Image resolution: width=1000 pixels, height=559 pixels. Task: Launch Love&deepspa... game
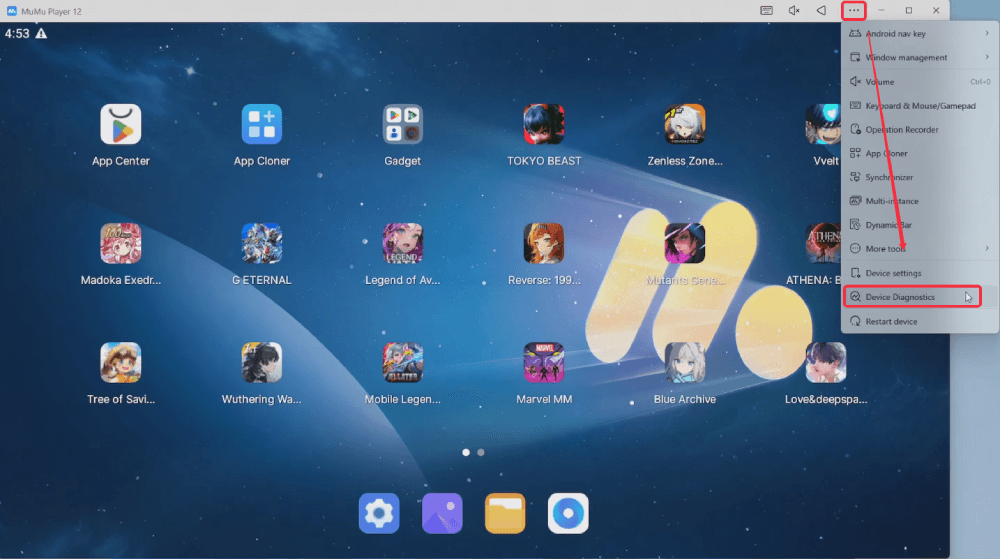[x=826, y=363]
